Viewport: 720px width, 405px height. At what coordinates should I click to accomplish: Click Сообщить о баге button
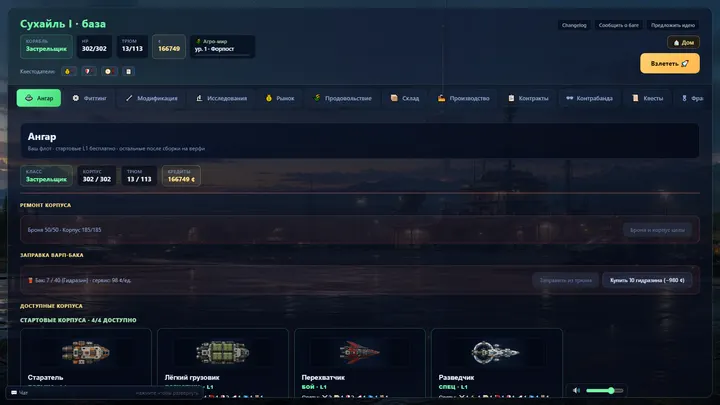click(x=618, y=25)
